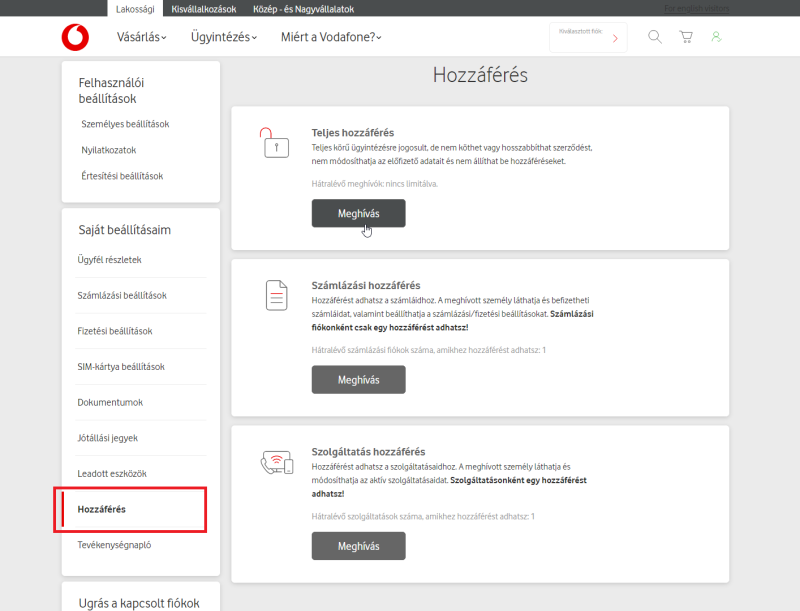Click the text Hátralévő meghívók: nincs limitálva

pyautogui.click(x=375, y=184)
